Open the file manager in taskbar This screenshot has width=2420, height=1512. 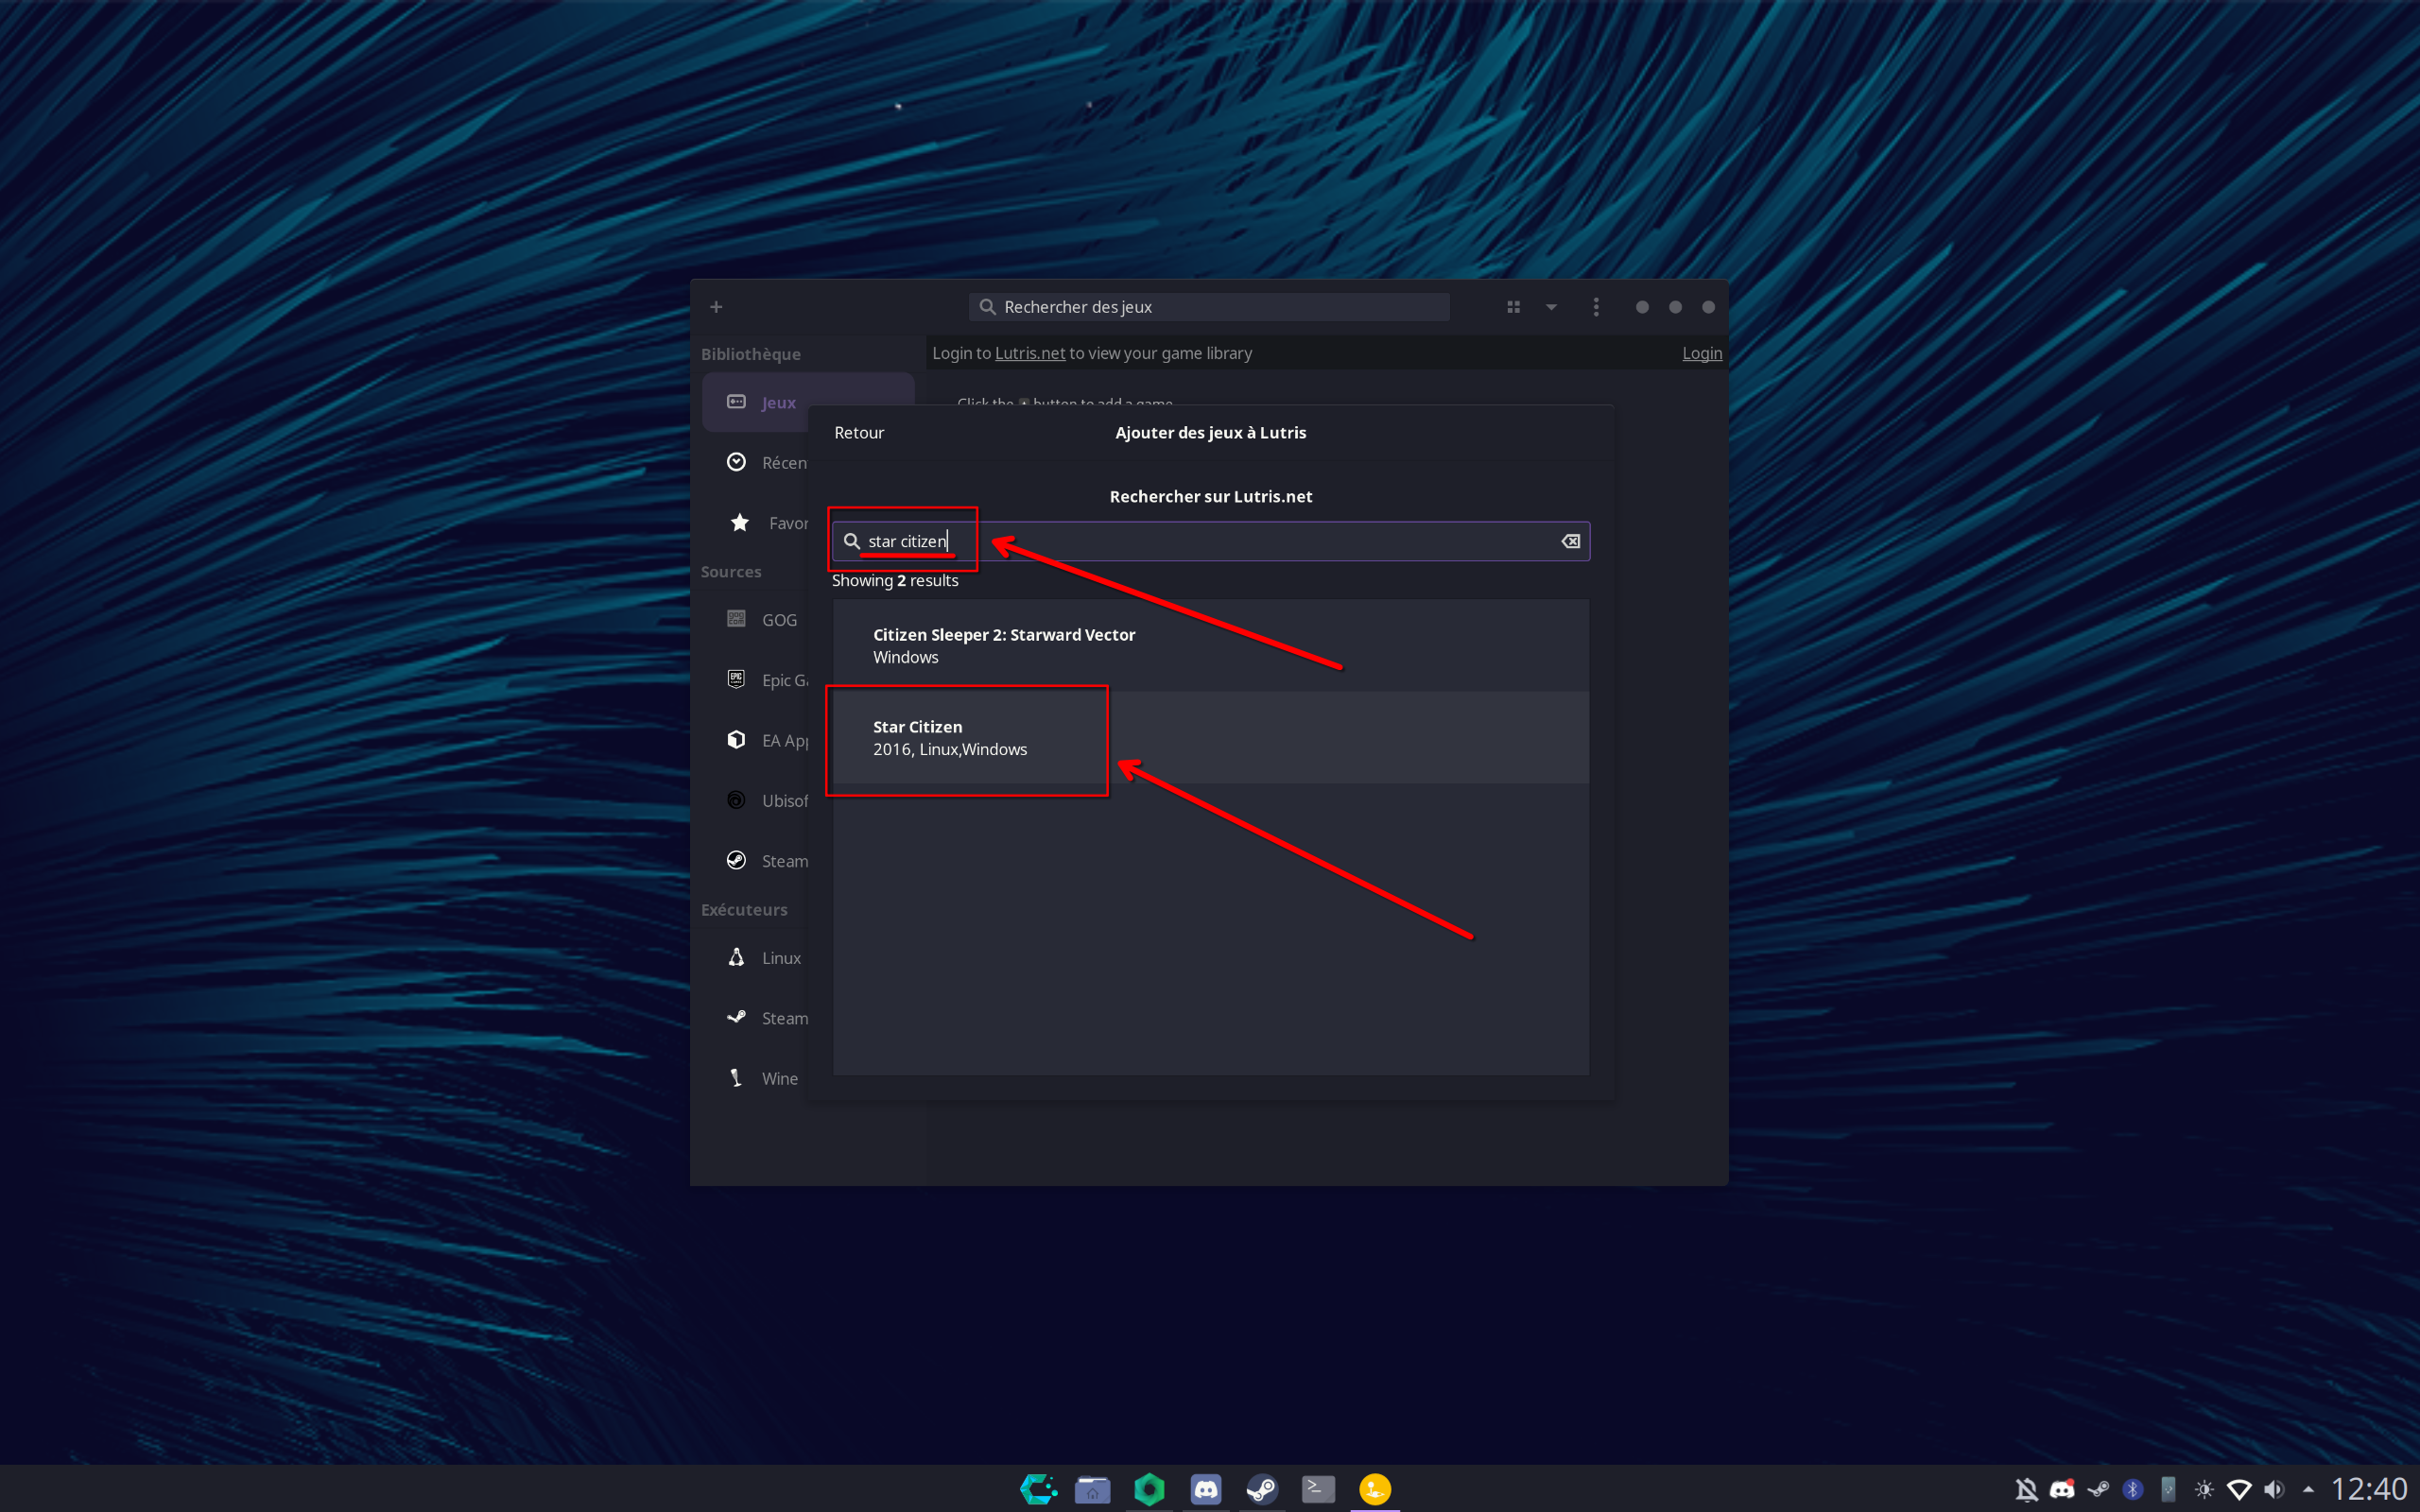(x=1093, y=1489)
